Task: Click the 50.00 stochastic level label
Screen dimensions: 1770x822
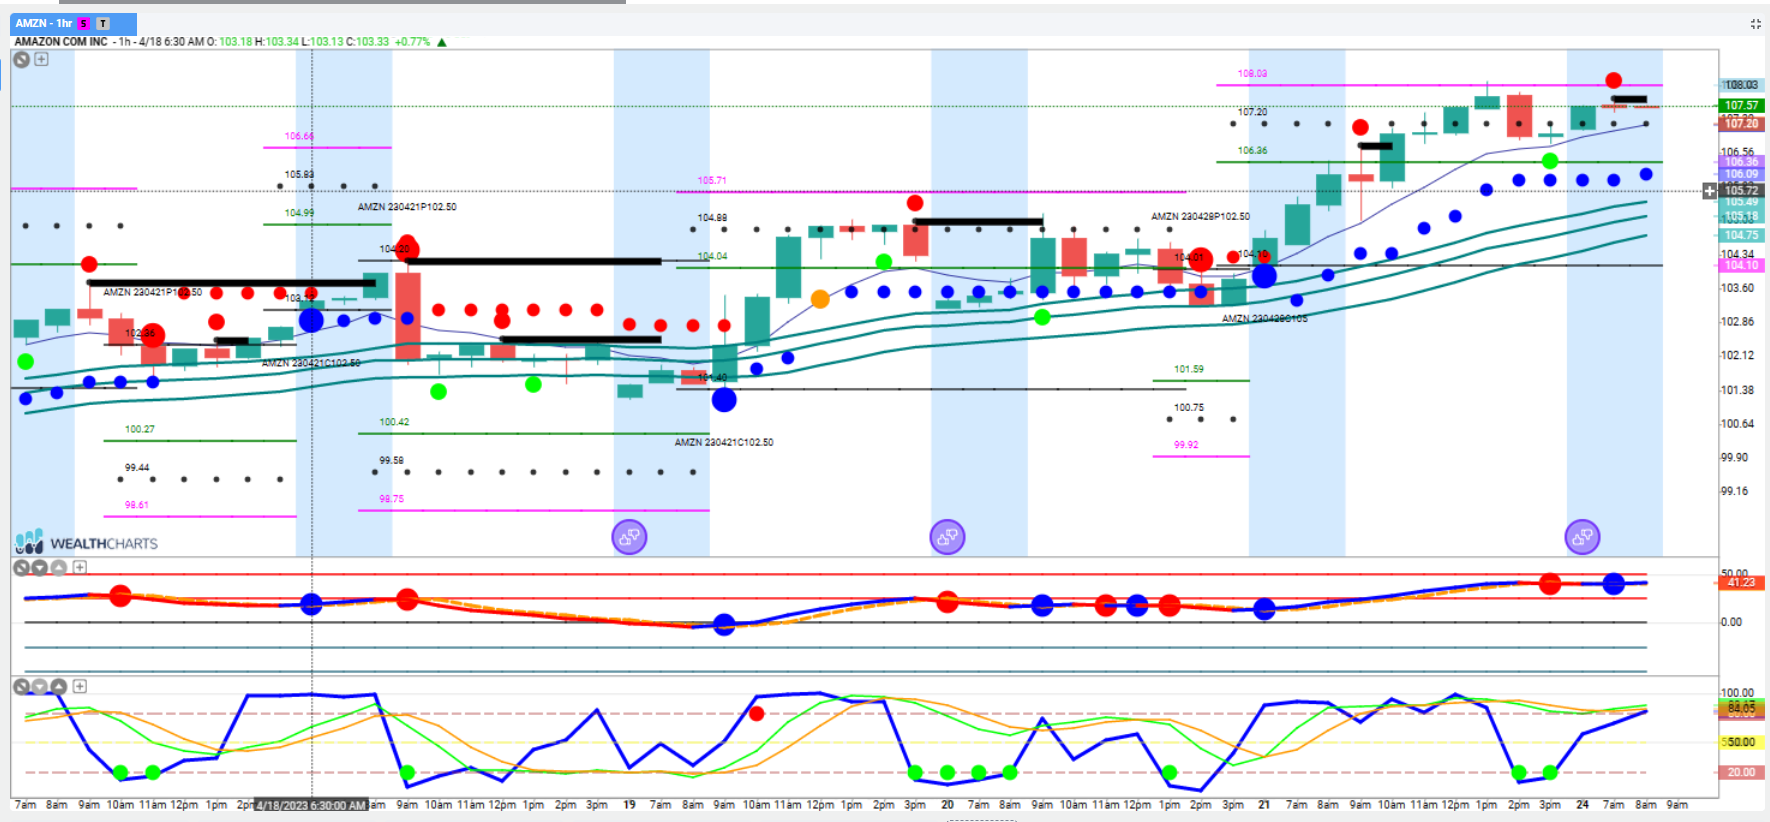Action: [x=1740, y=742]
